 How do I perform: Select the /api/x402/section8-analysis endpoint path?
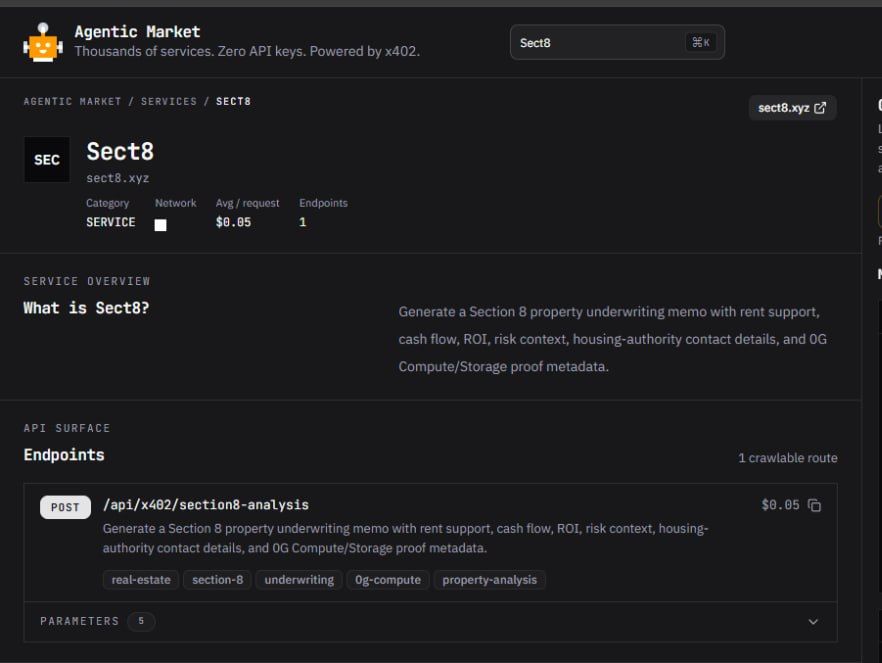[x=206, y=505]
